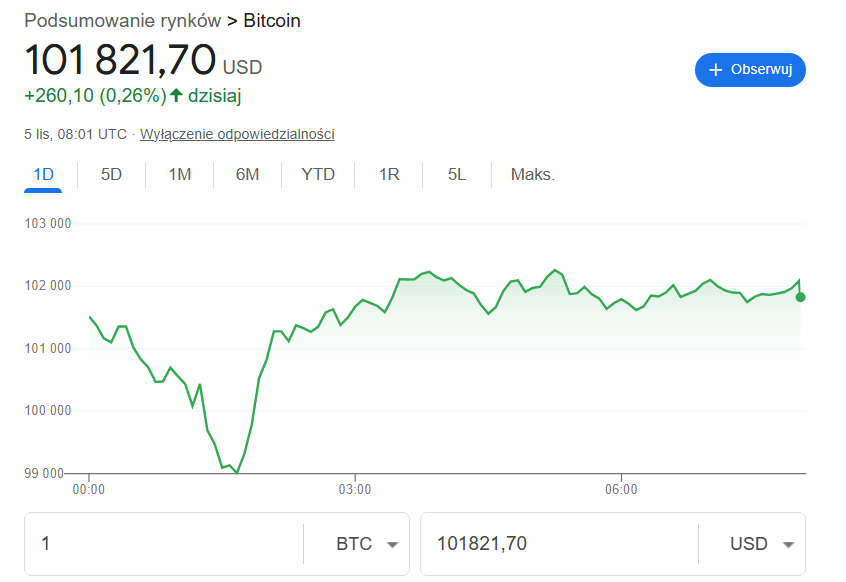Viewport: 846px width, 582px height.
Task: Open the 6M time range
Action: coord(247,175)
